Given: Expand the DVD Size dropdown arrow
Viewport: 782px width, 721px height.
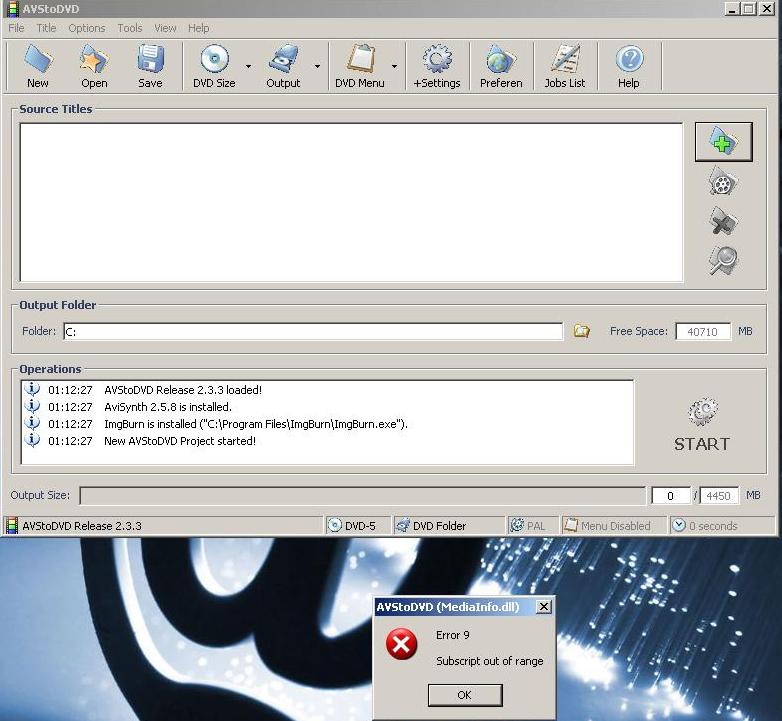Looking at the screenshot, I should 248,66.
